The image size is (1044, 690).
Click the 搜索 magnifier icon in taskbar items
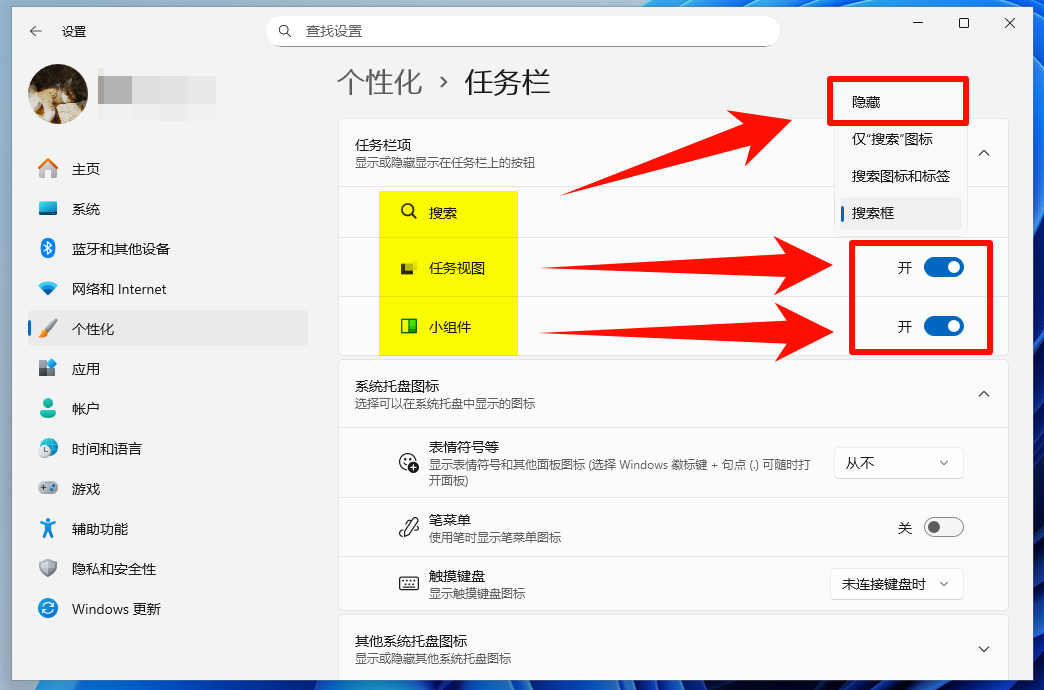(x=408, y=212)
